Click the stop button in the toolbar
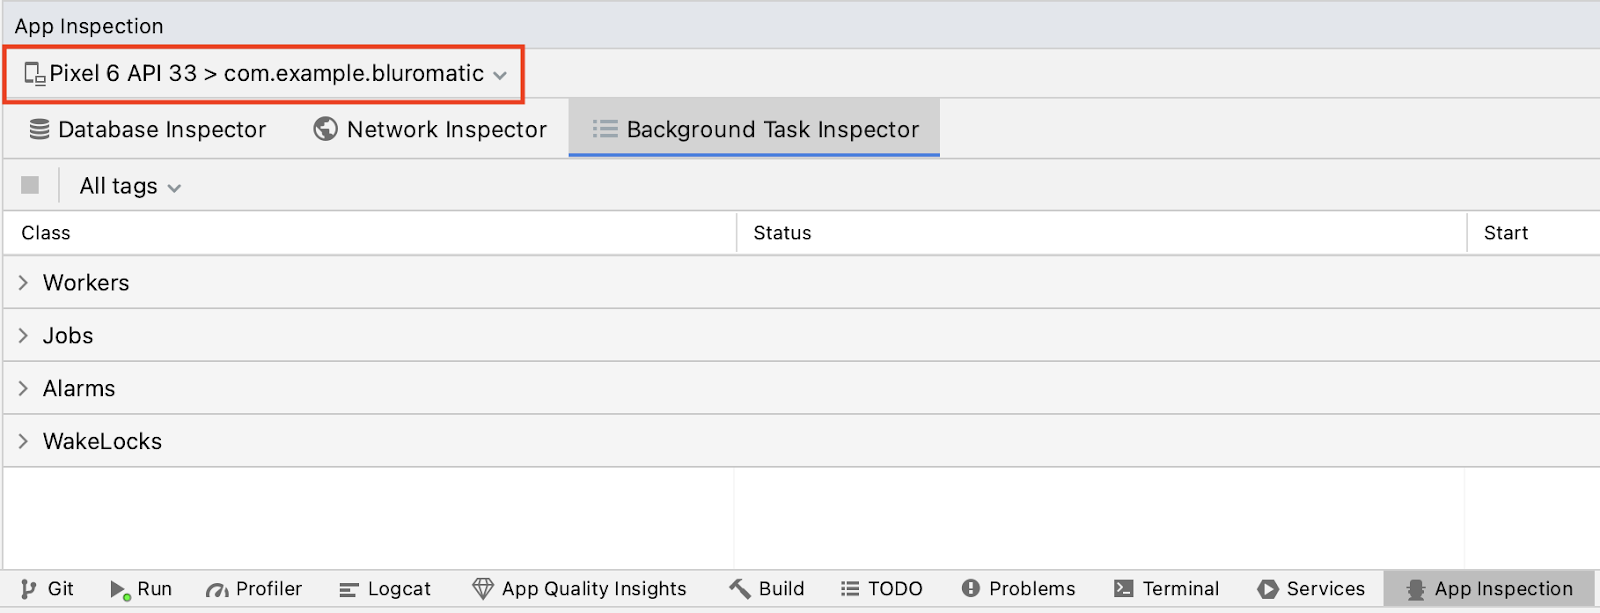 (30, 186)
